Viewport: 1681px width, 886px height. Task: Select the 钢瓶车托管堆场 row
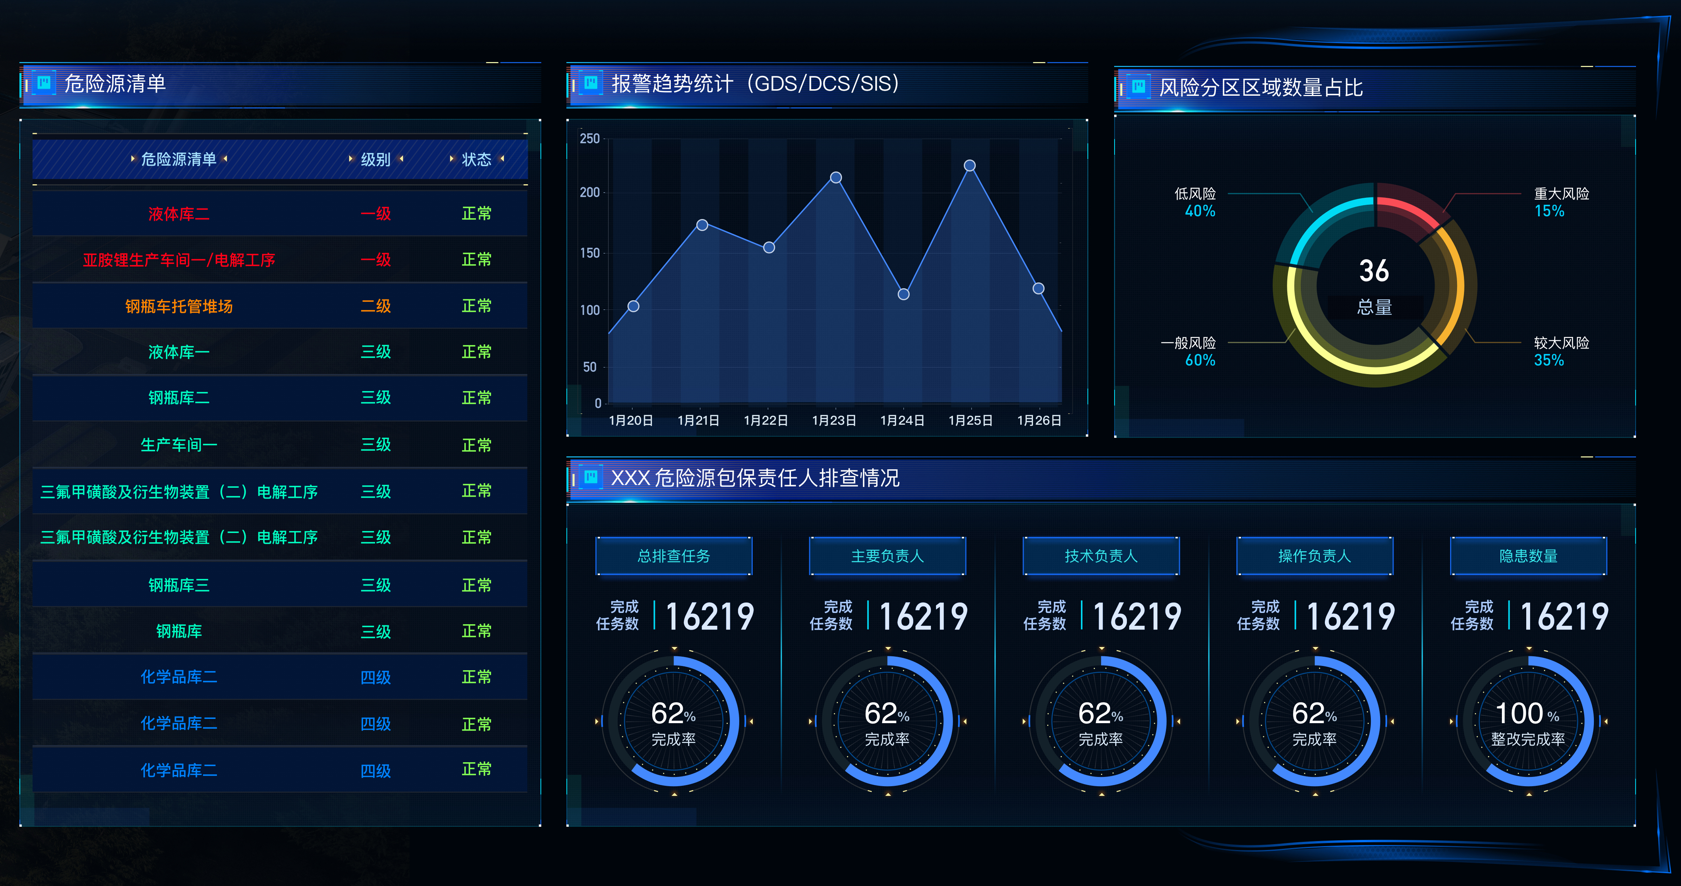pyautogui.click(x=280, y=306)
